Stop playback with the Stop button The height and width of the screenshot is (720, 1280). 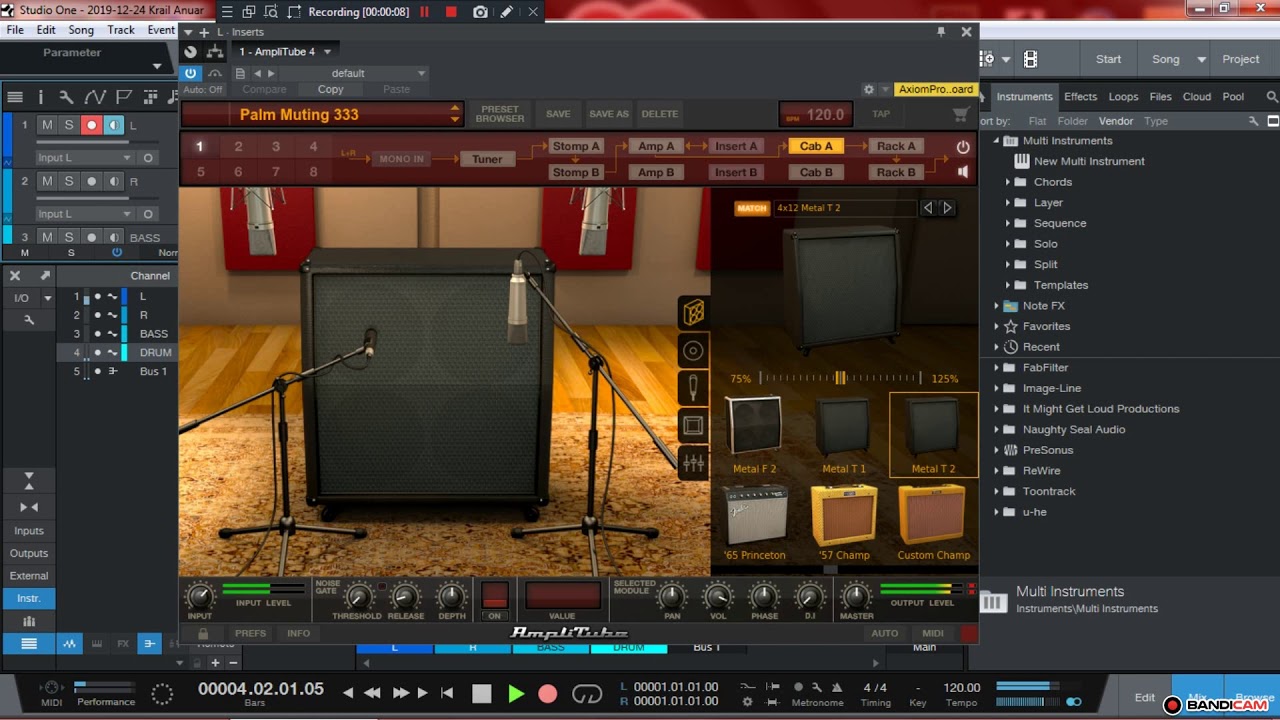click(x=482, y=693)
